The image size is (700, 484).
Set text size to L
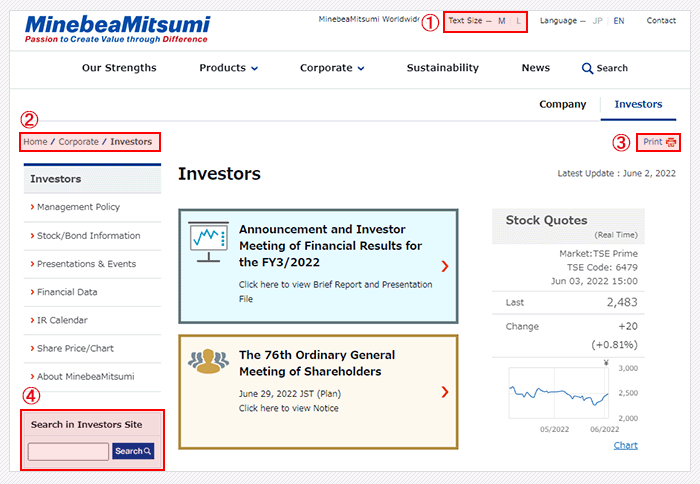(x=518, y=21)
